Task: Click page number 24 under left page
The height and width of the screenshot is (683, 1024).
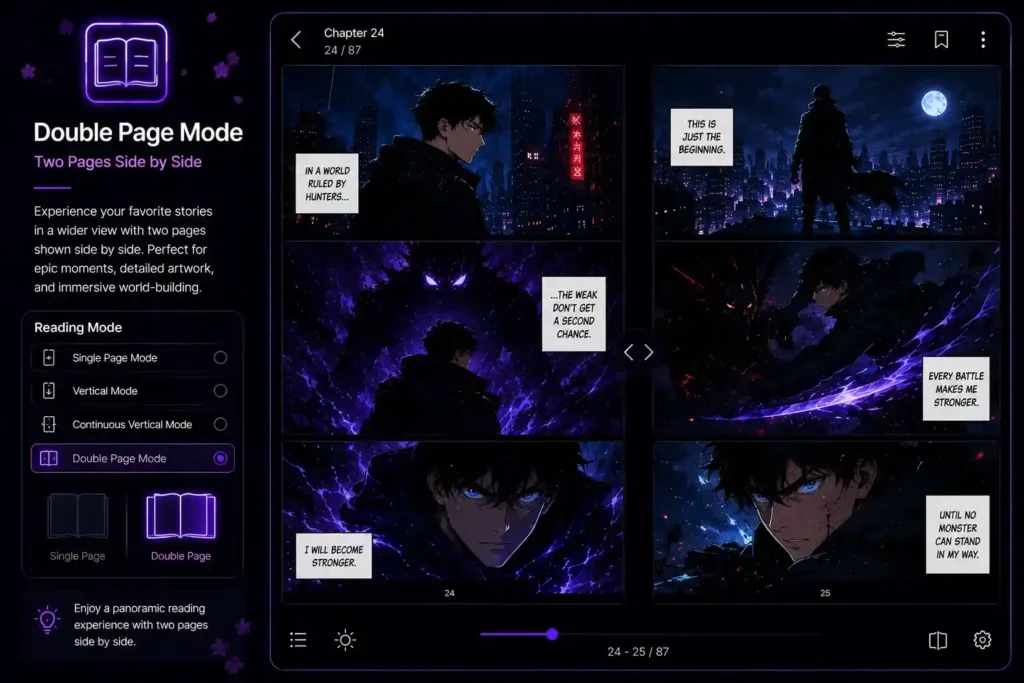Action: coord(449,593)
